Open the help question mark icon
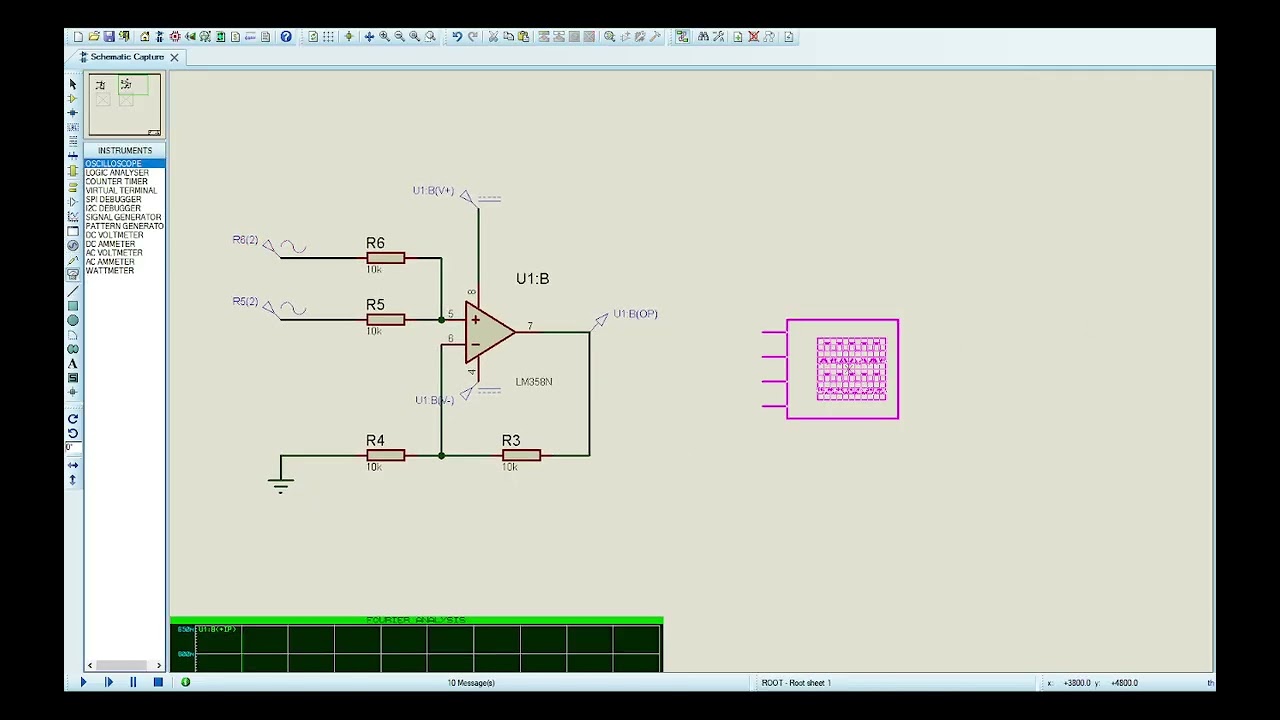The height and width of the screenshot is (720, 1280). point(286,37)
